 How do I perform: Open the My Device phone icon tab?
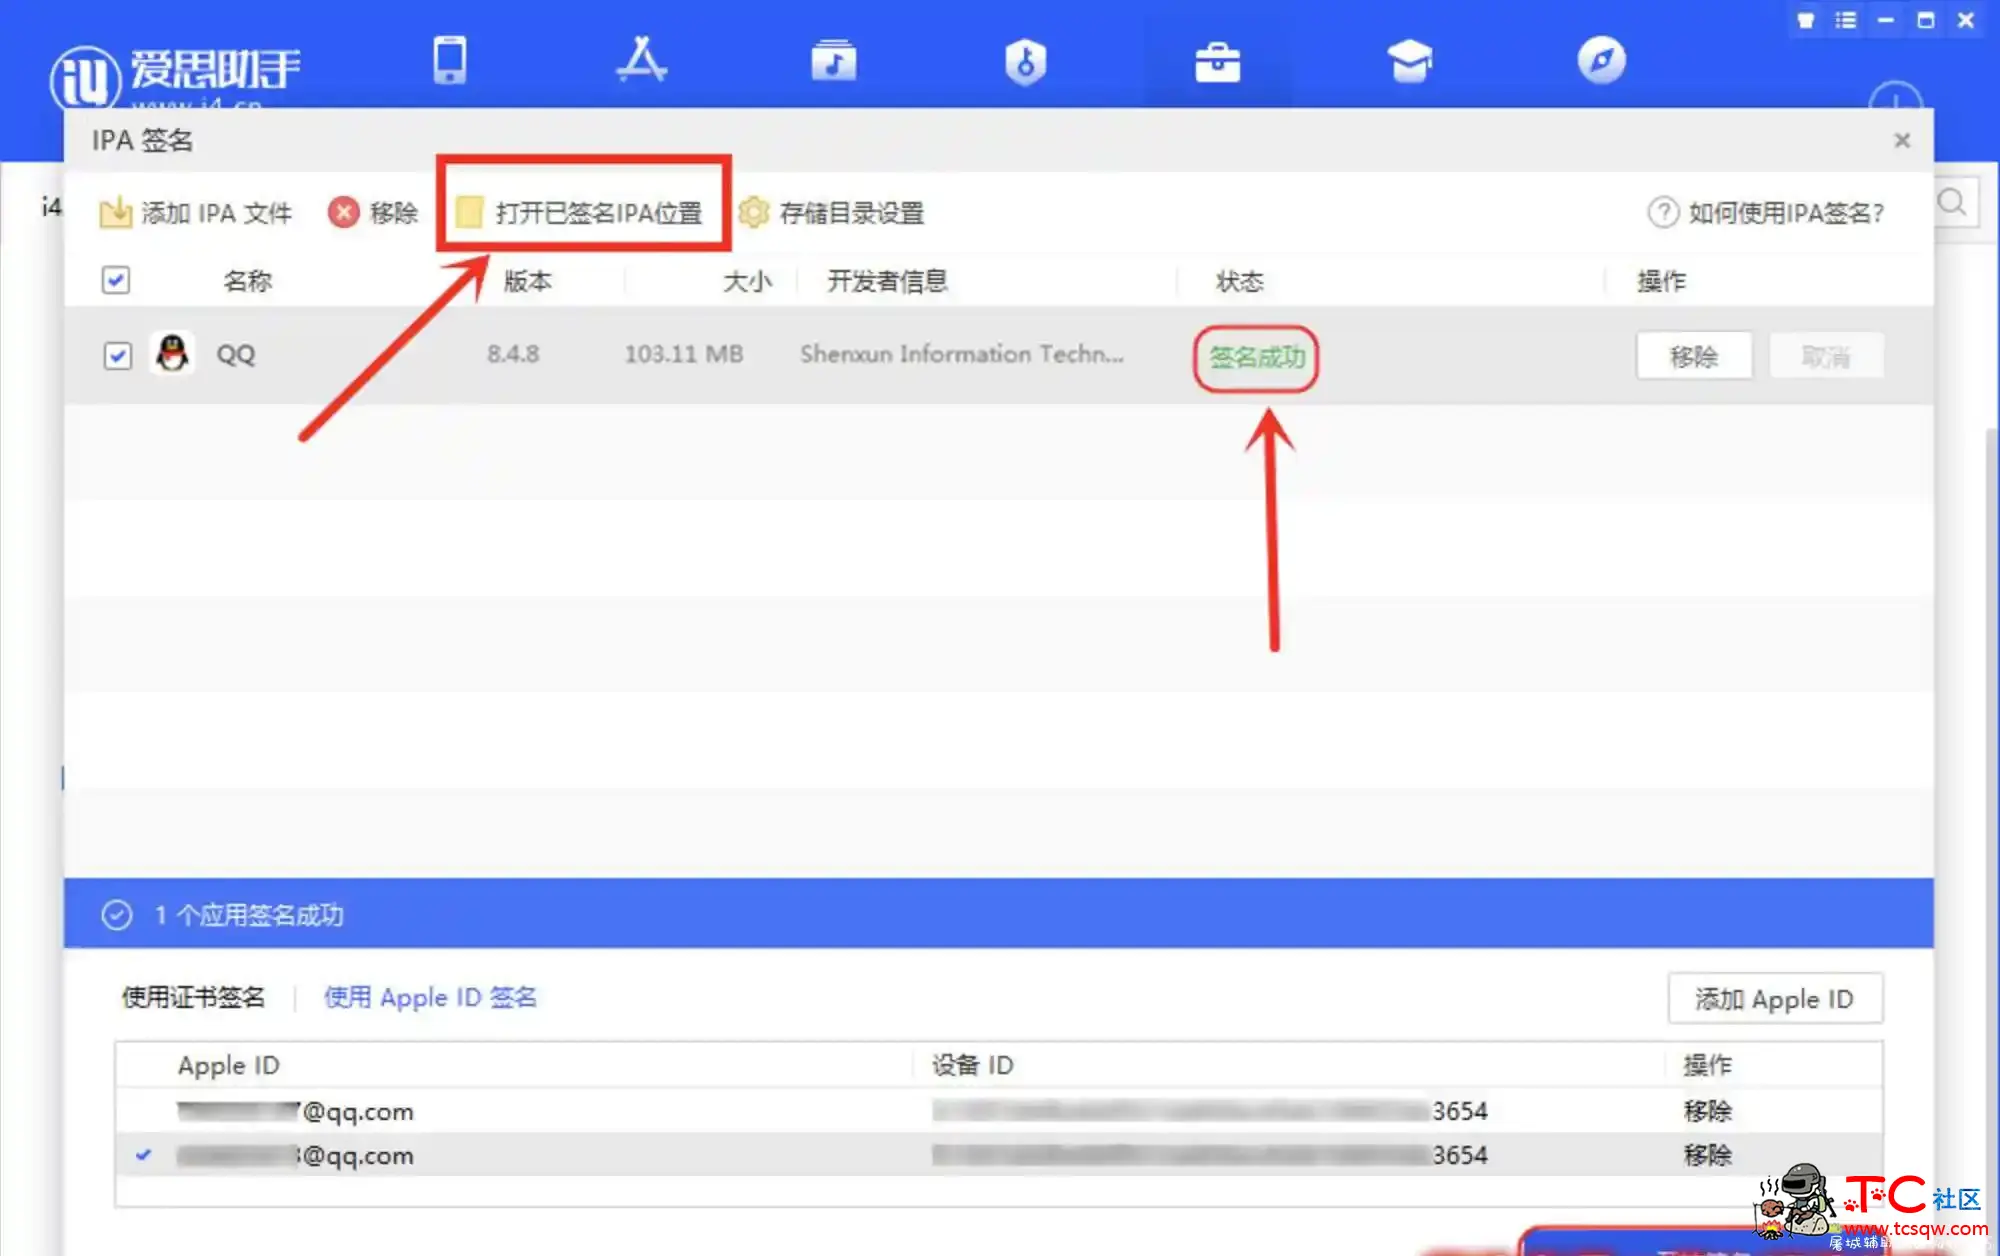[449, 60]
